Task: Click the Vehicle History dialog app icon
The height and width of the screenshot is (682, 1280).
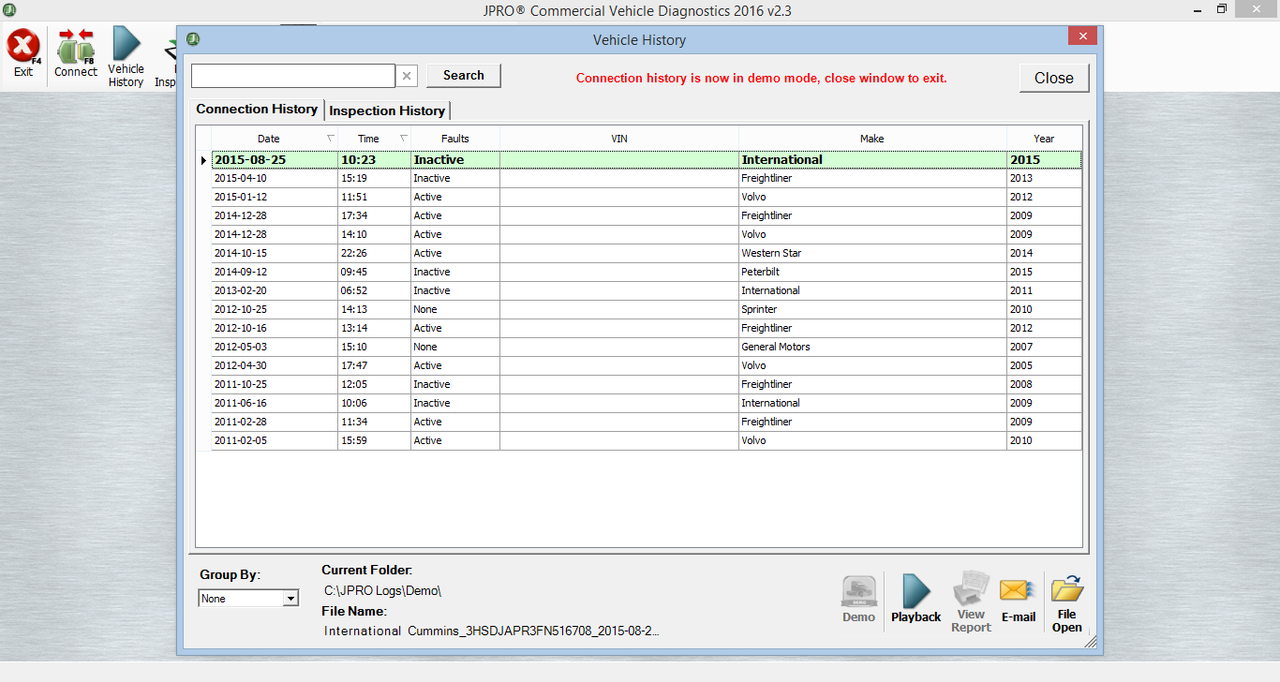Action: (x=193, y=40)
